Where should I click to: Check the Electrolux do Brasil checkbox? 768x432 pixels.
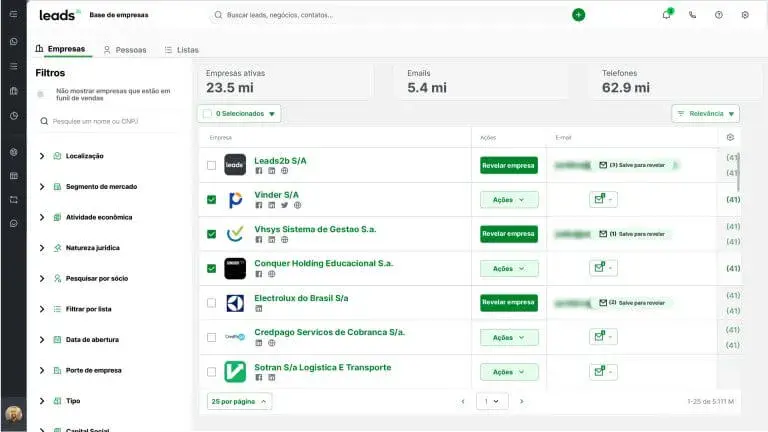click(x=211, y=303)
